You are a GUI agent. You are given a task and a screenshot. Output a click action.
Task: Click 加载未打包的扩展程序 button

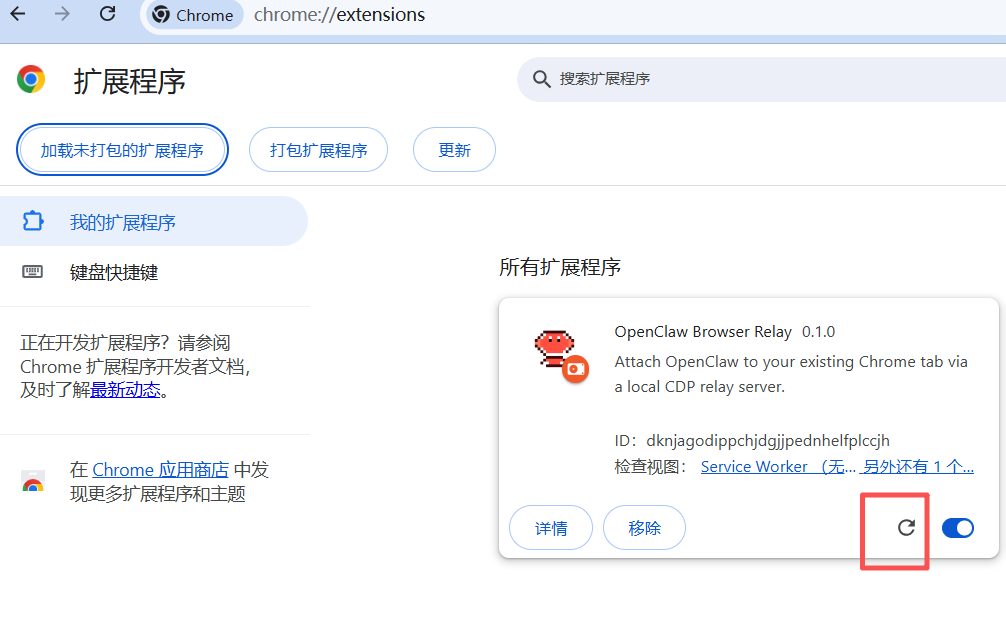click(122, 149)
